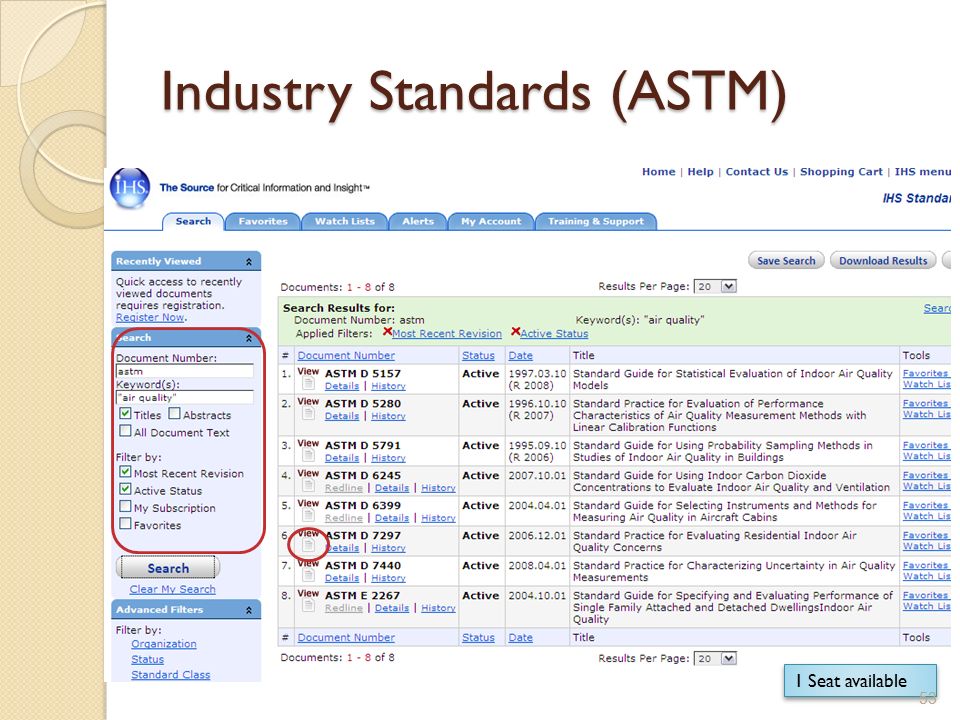Sort by Date top column header

click(520, 356)
